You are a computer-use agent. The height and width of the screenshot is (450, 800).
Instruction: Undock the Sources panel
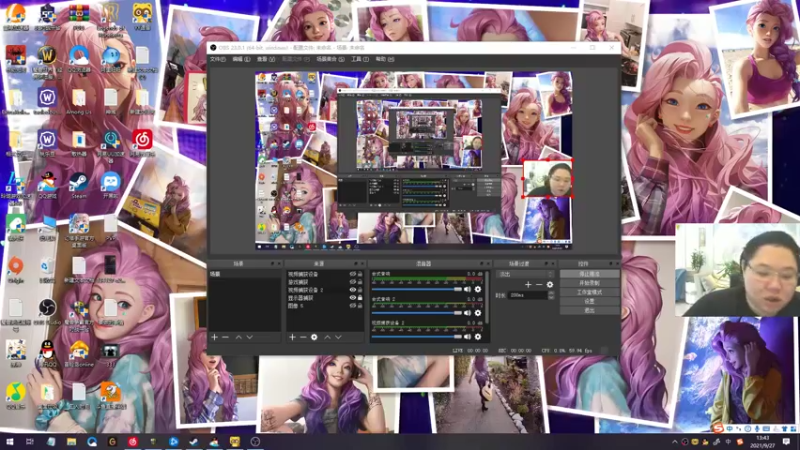pyautogui.click(x=356, y=264)
